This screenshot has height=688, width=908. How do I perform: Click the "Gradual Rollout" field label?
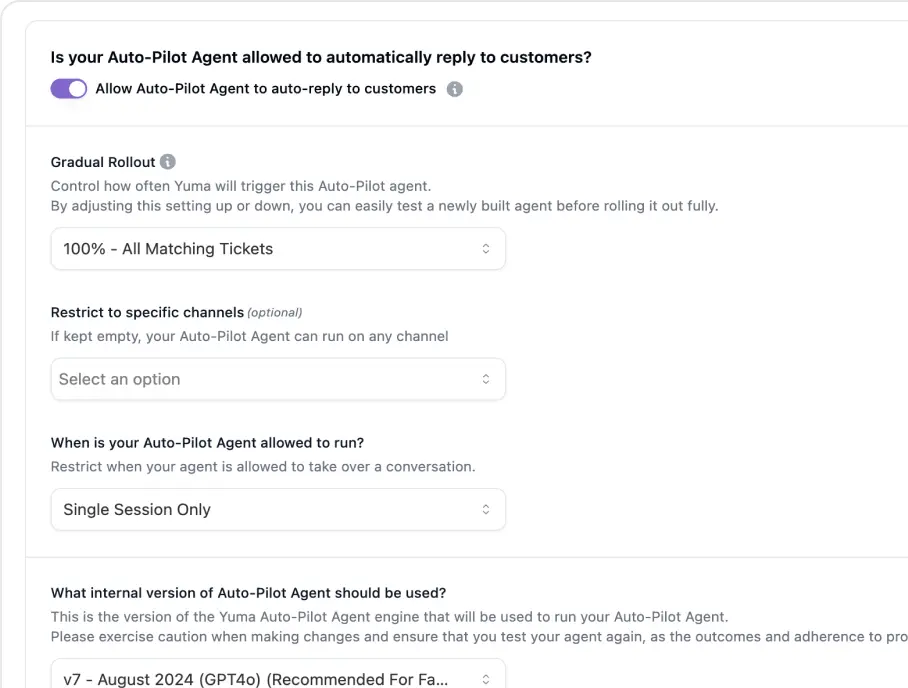[103, 162]
